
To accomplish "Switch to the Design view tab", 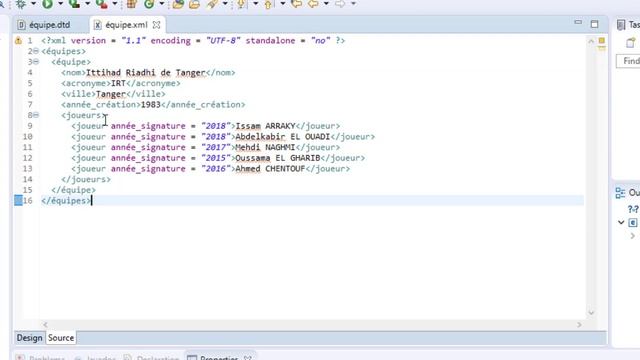I will (29, 338).
